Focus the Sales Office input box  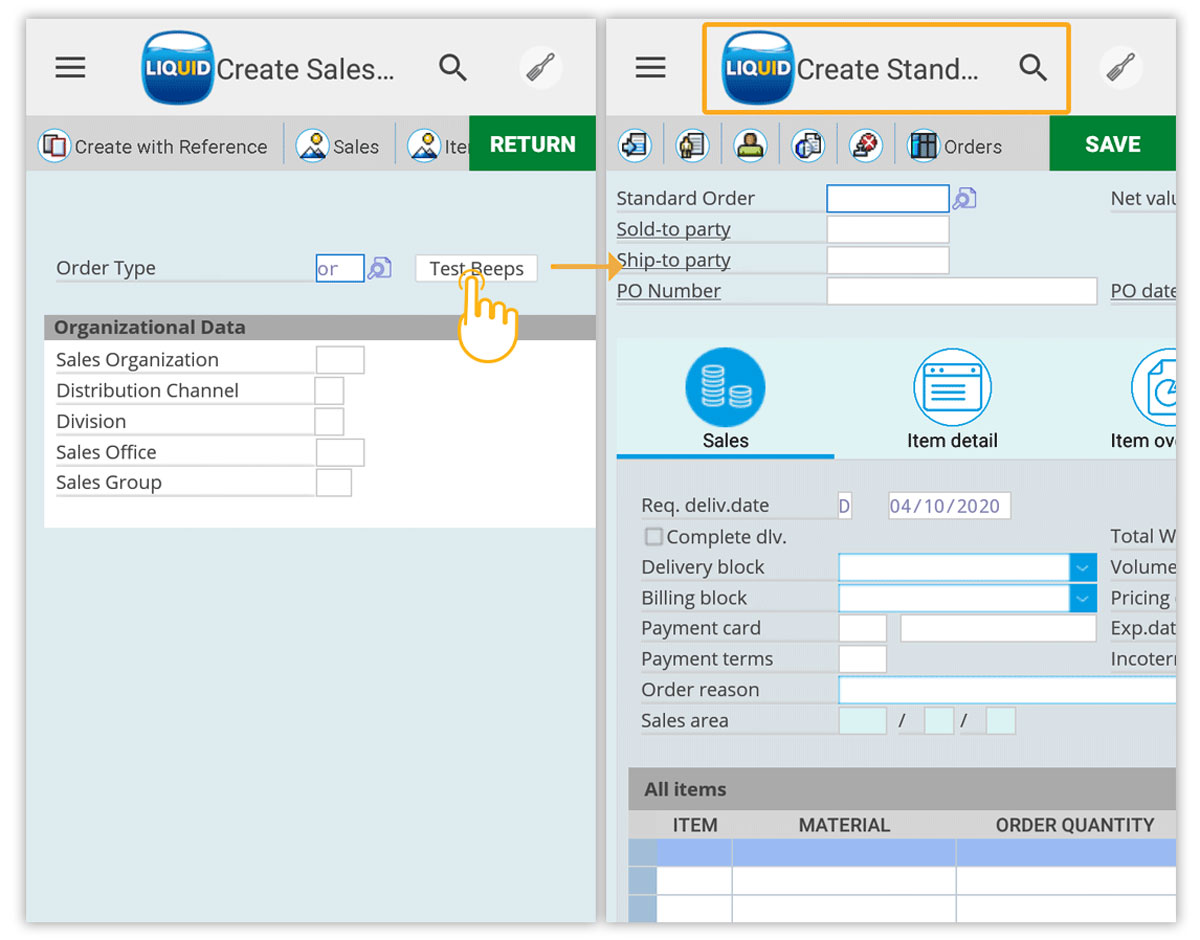pos(340,452)
